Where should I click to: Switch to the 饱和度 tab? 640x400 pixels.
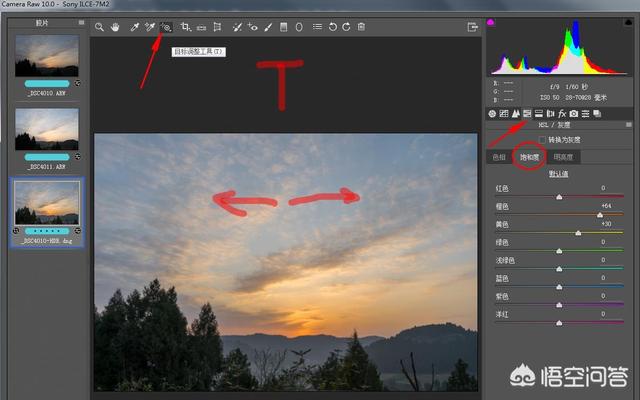point(529,157)
